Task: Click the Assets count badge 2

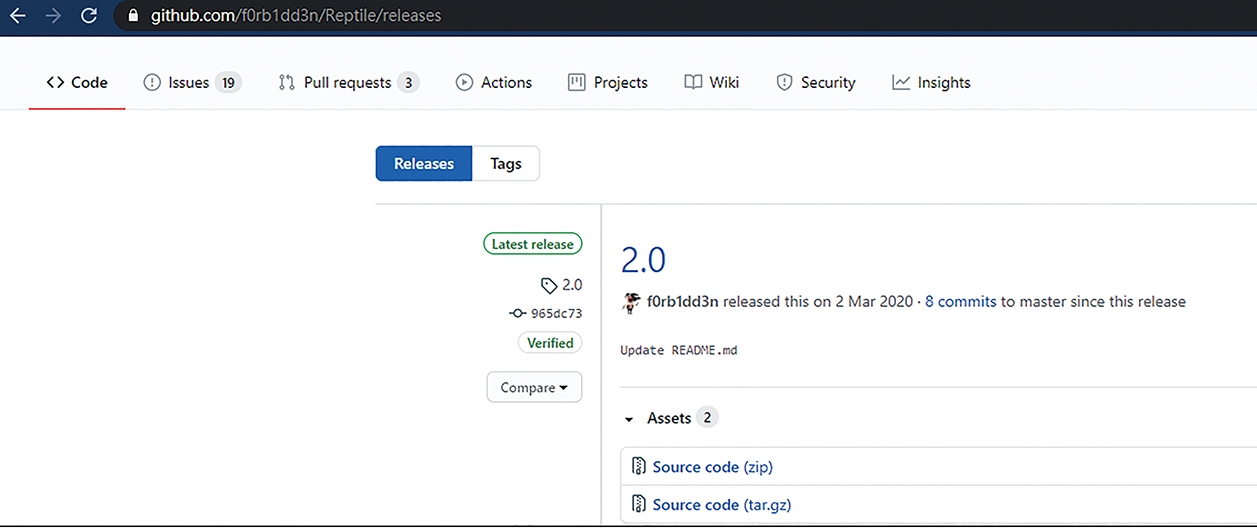Action: (707, 418)
